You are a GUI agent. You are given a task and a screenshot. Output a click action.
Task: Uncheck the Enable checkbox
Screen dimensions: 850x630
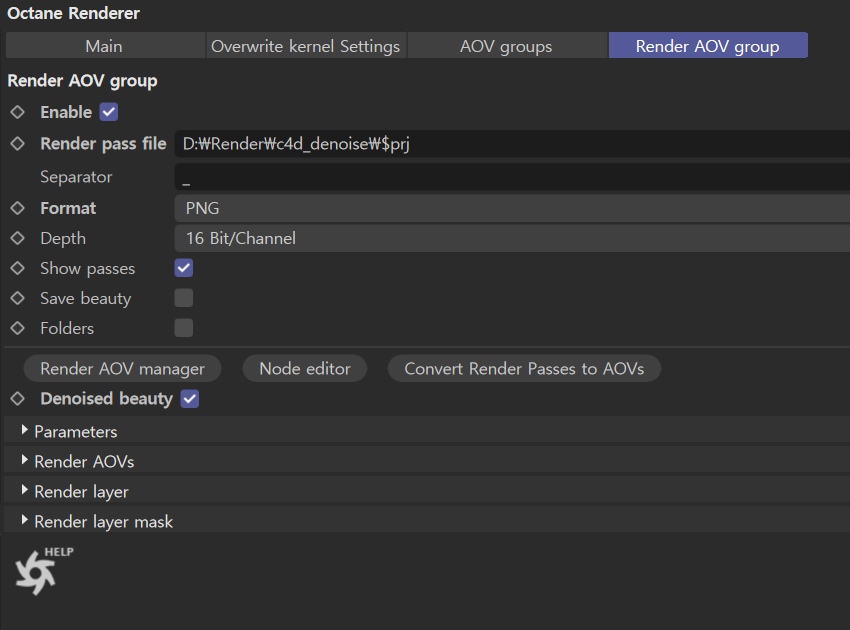pyautogui.click(x=109, y=112)
